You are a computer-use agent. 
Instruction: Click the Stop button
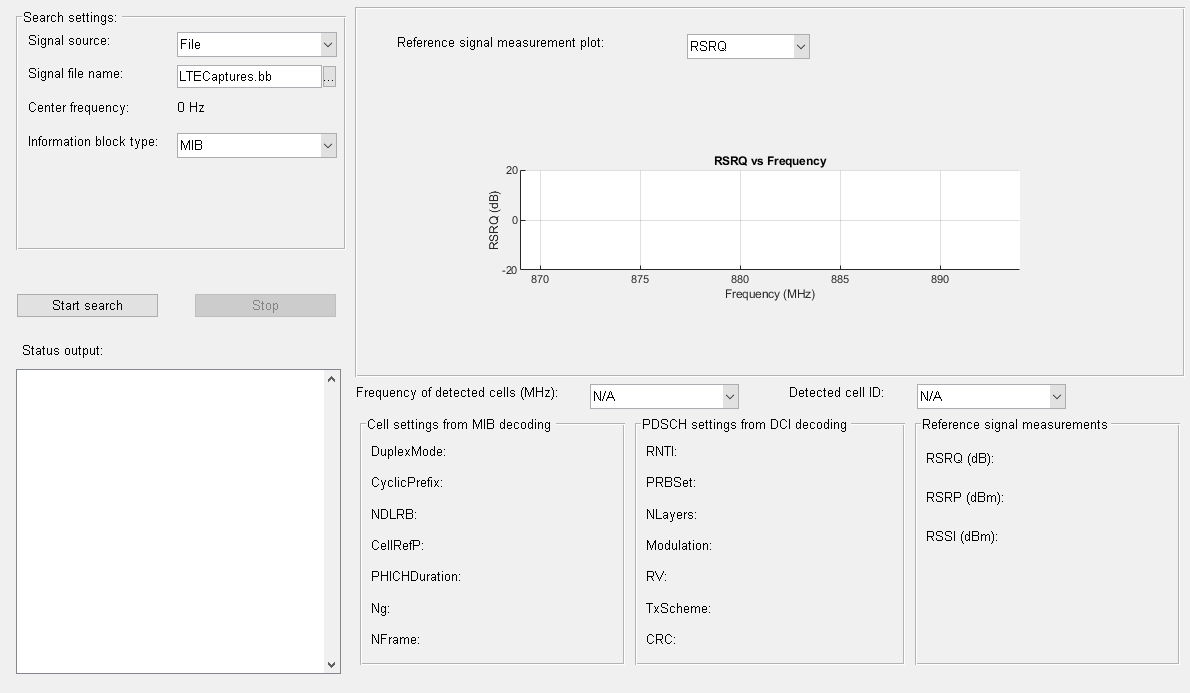tap(265, 306)
